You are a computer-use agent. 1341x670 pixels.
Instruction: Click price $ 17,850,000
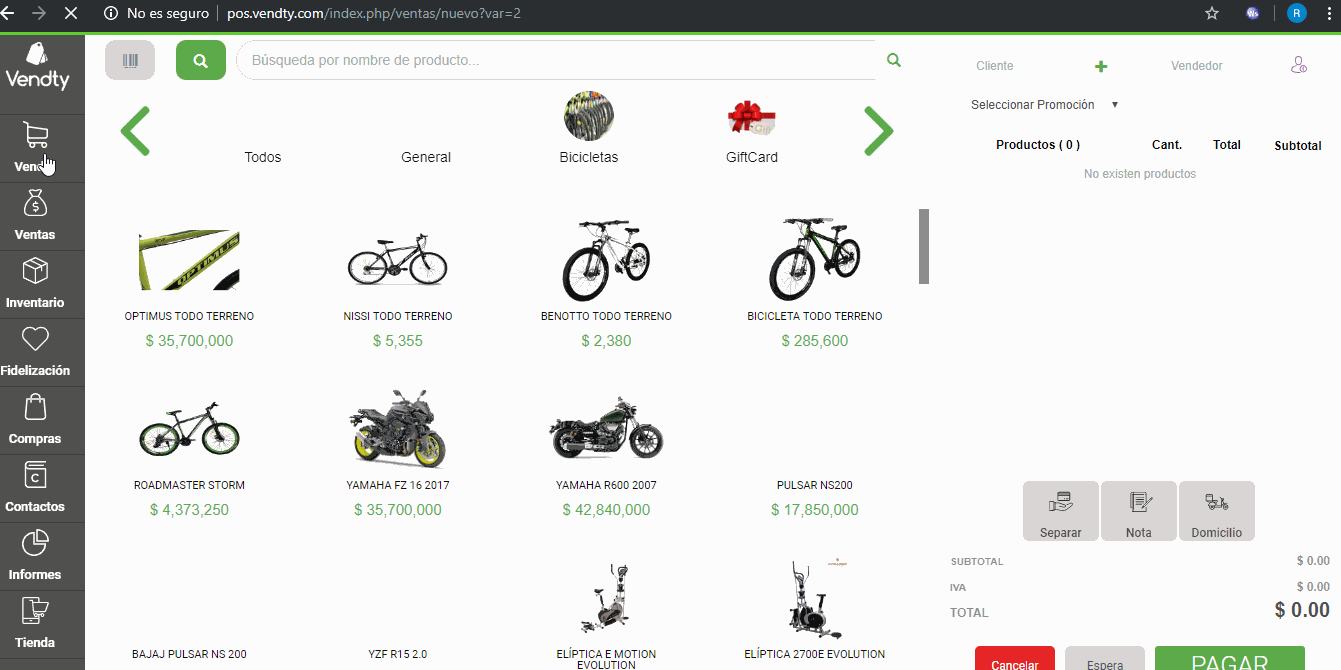point(815,510)
